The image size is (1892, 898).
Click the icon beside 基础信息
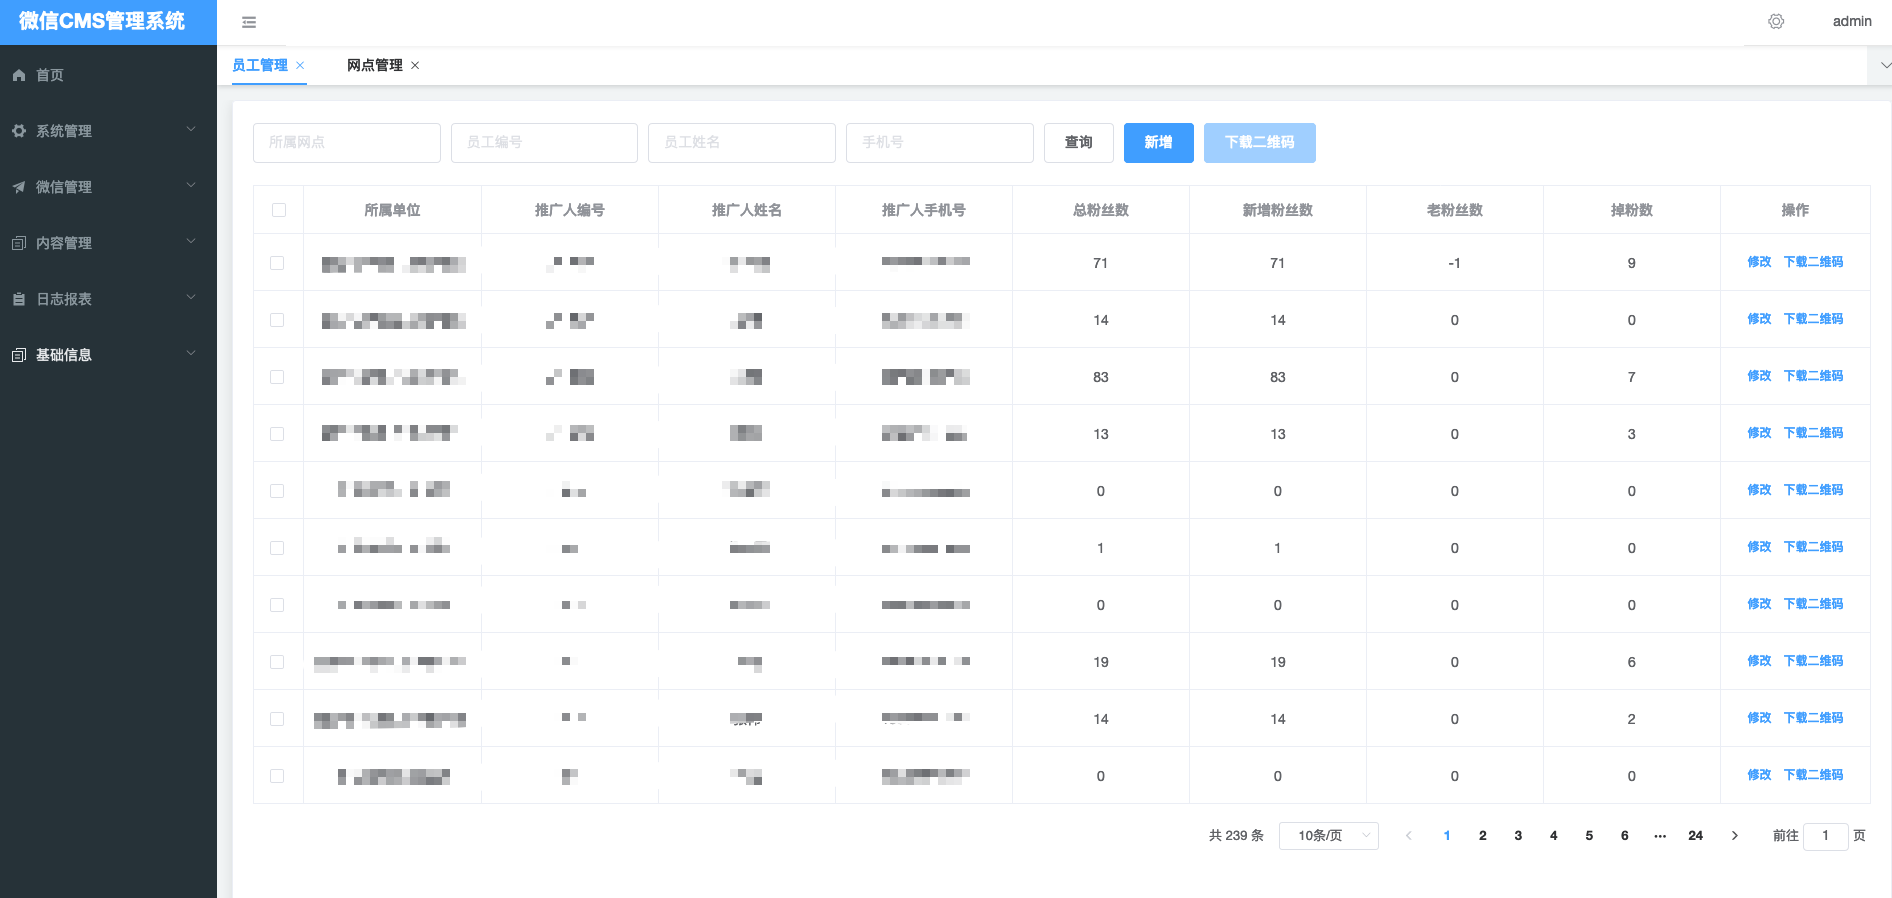(19, 355)
